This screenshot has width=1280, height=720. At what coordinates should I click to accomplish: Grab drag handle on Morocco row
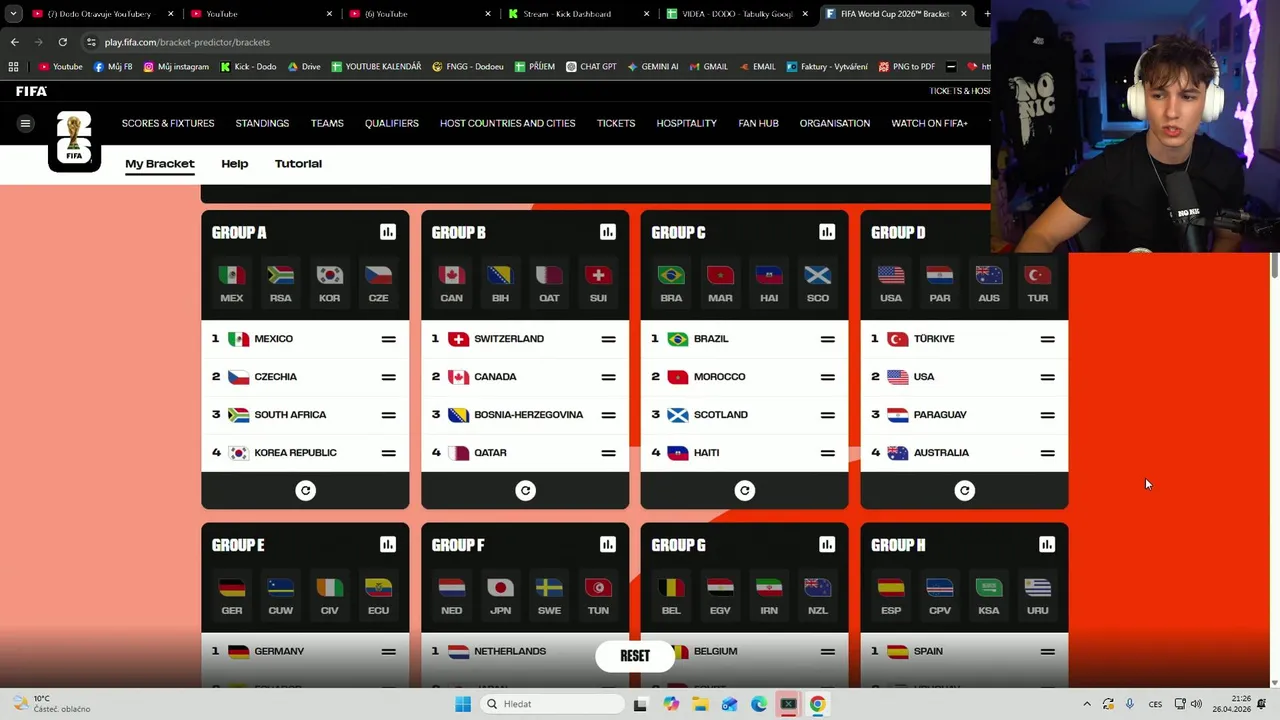[827, 377]
